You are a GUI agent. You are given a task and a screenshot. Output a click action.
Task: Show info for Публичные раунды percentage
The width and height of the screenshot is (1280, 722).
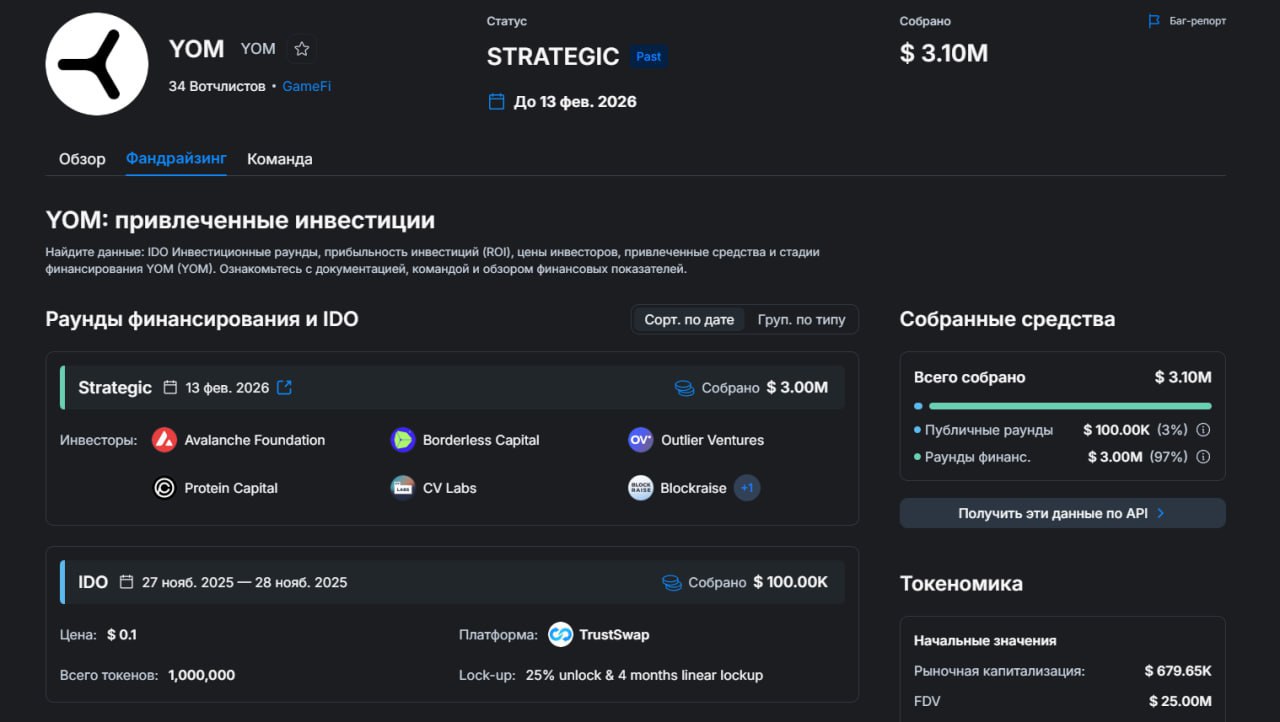pos(1203,430)
